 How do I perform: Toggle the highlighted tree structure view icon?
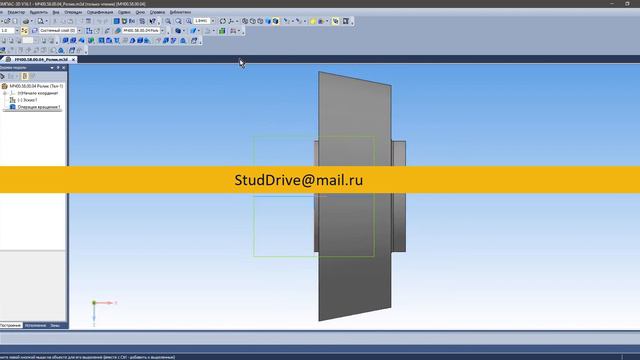(25, 76)
